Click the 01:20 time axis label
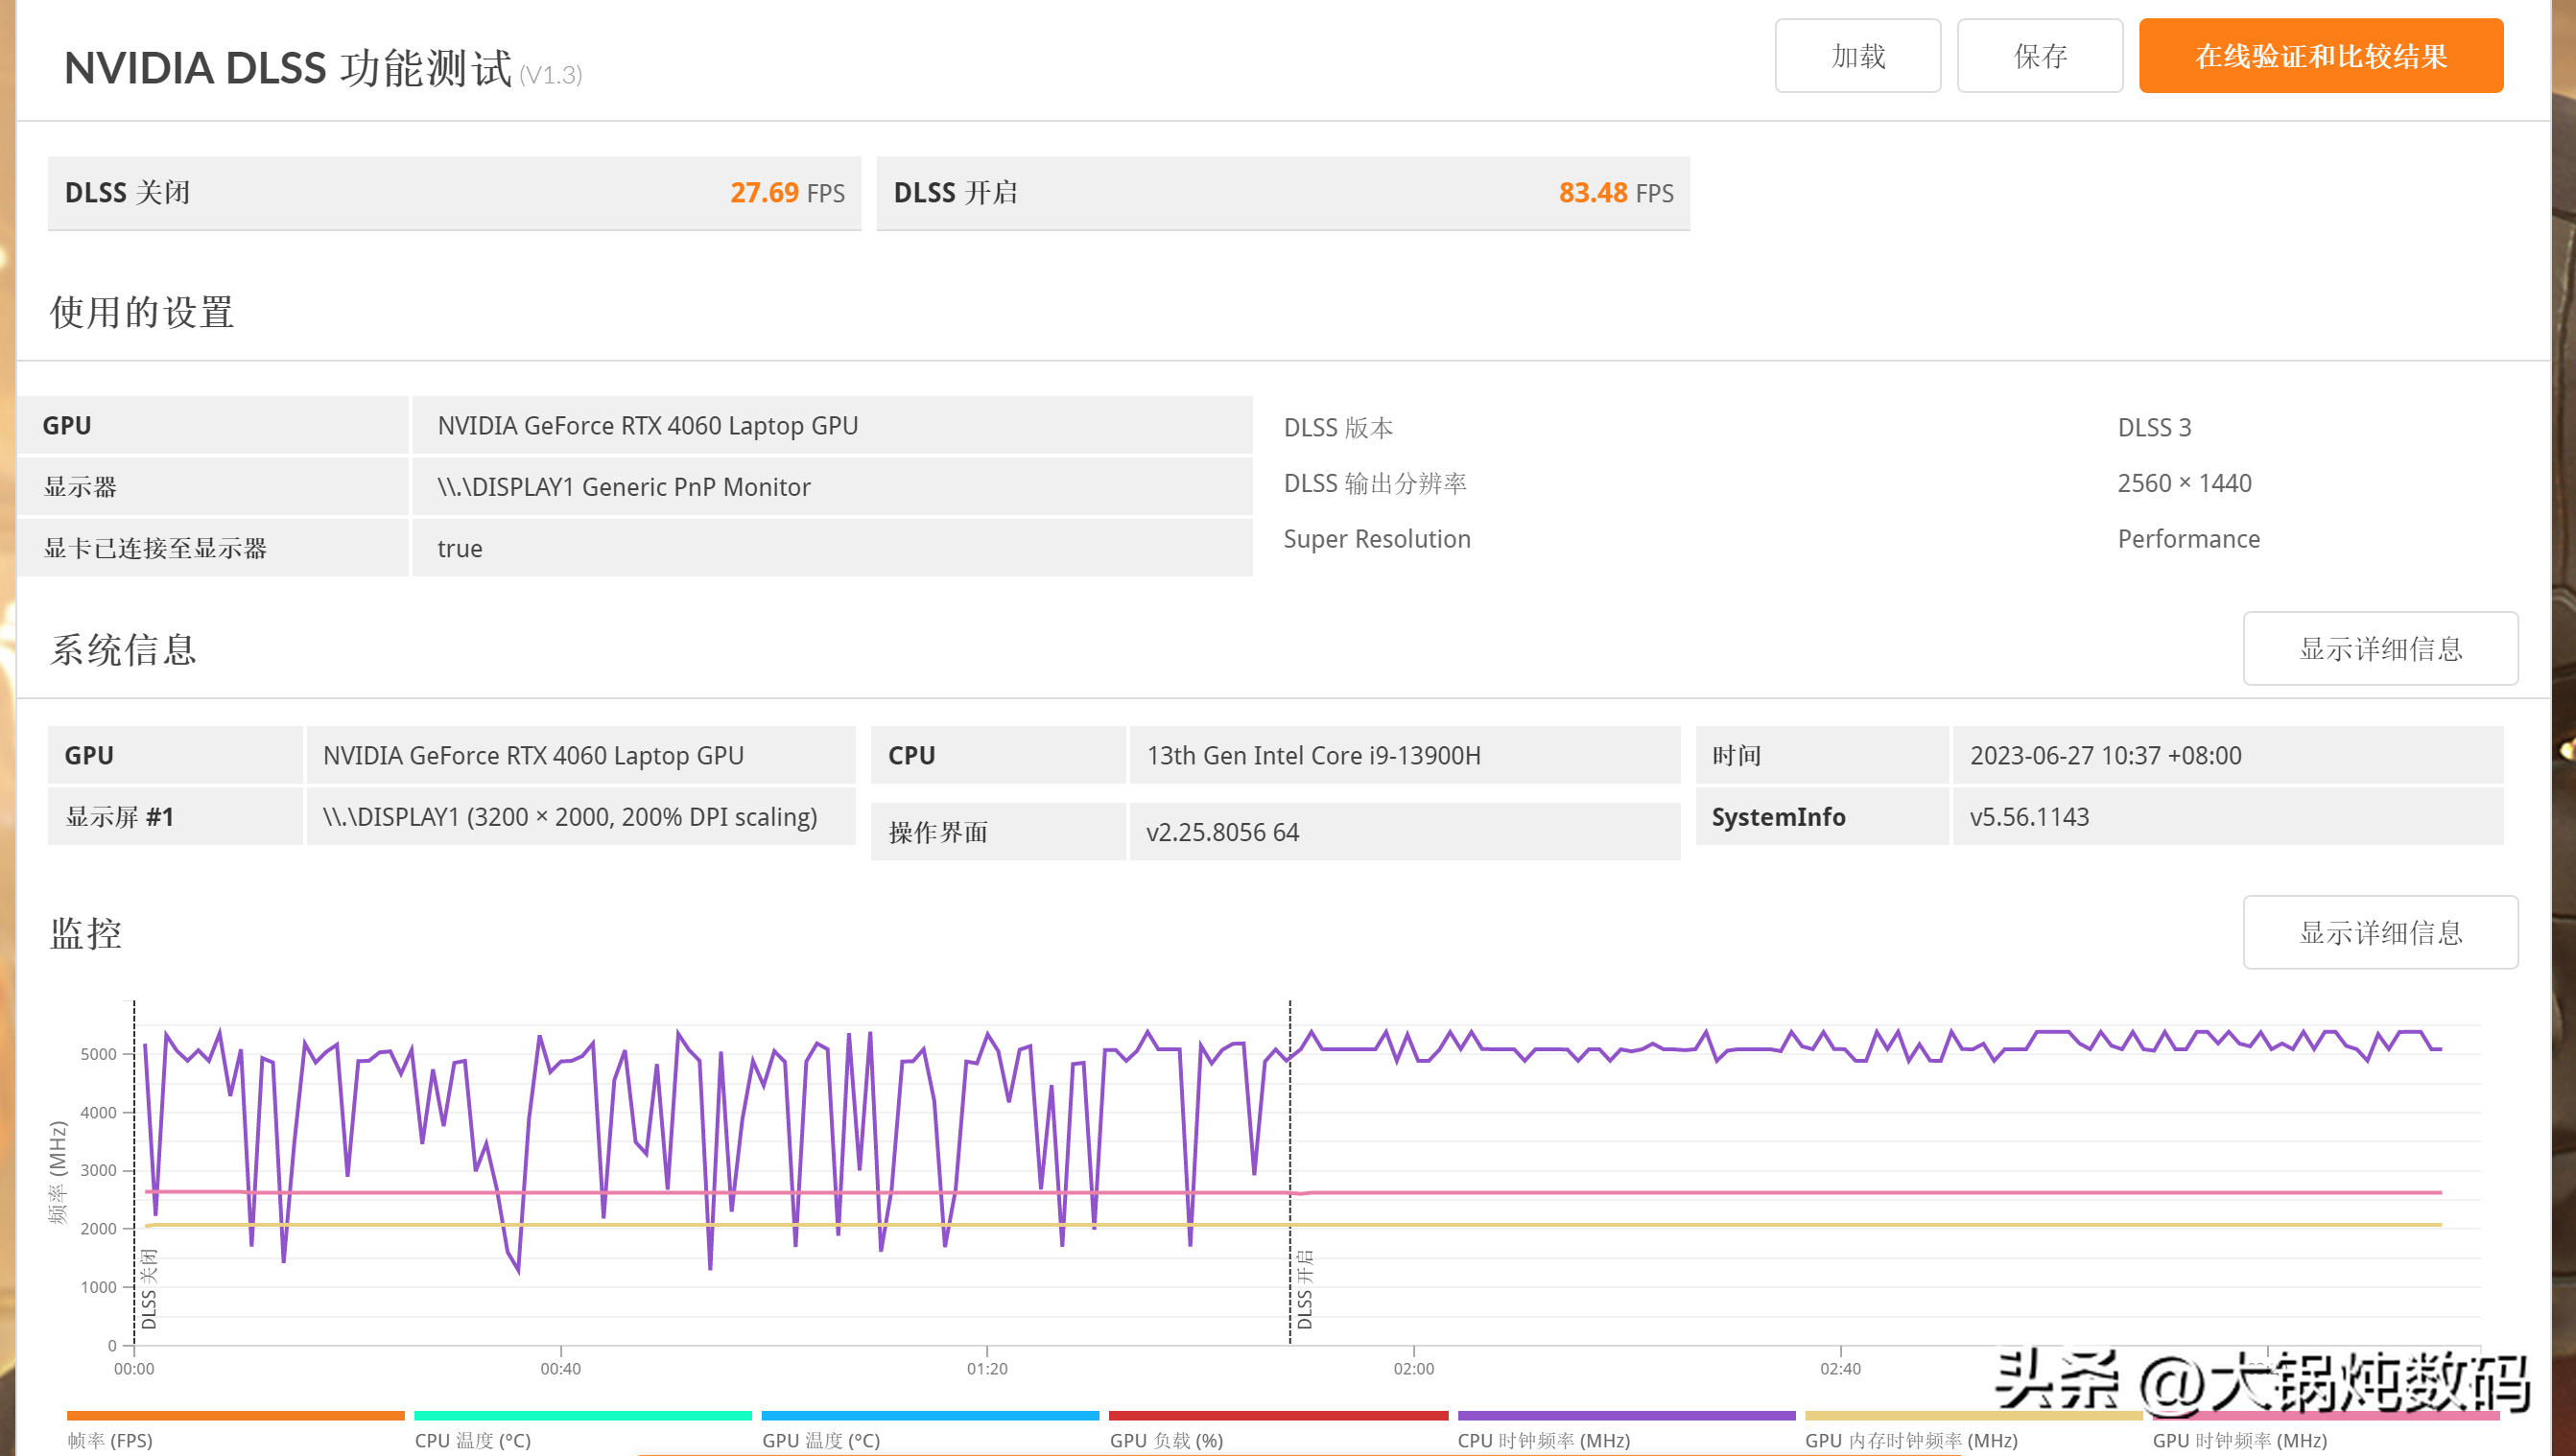 point(987,1369)
